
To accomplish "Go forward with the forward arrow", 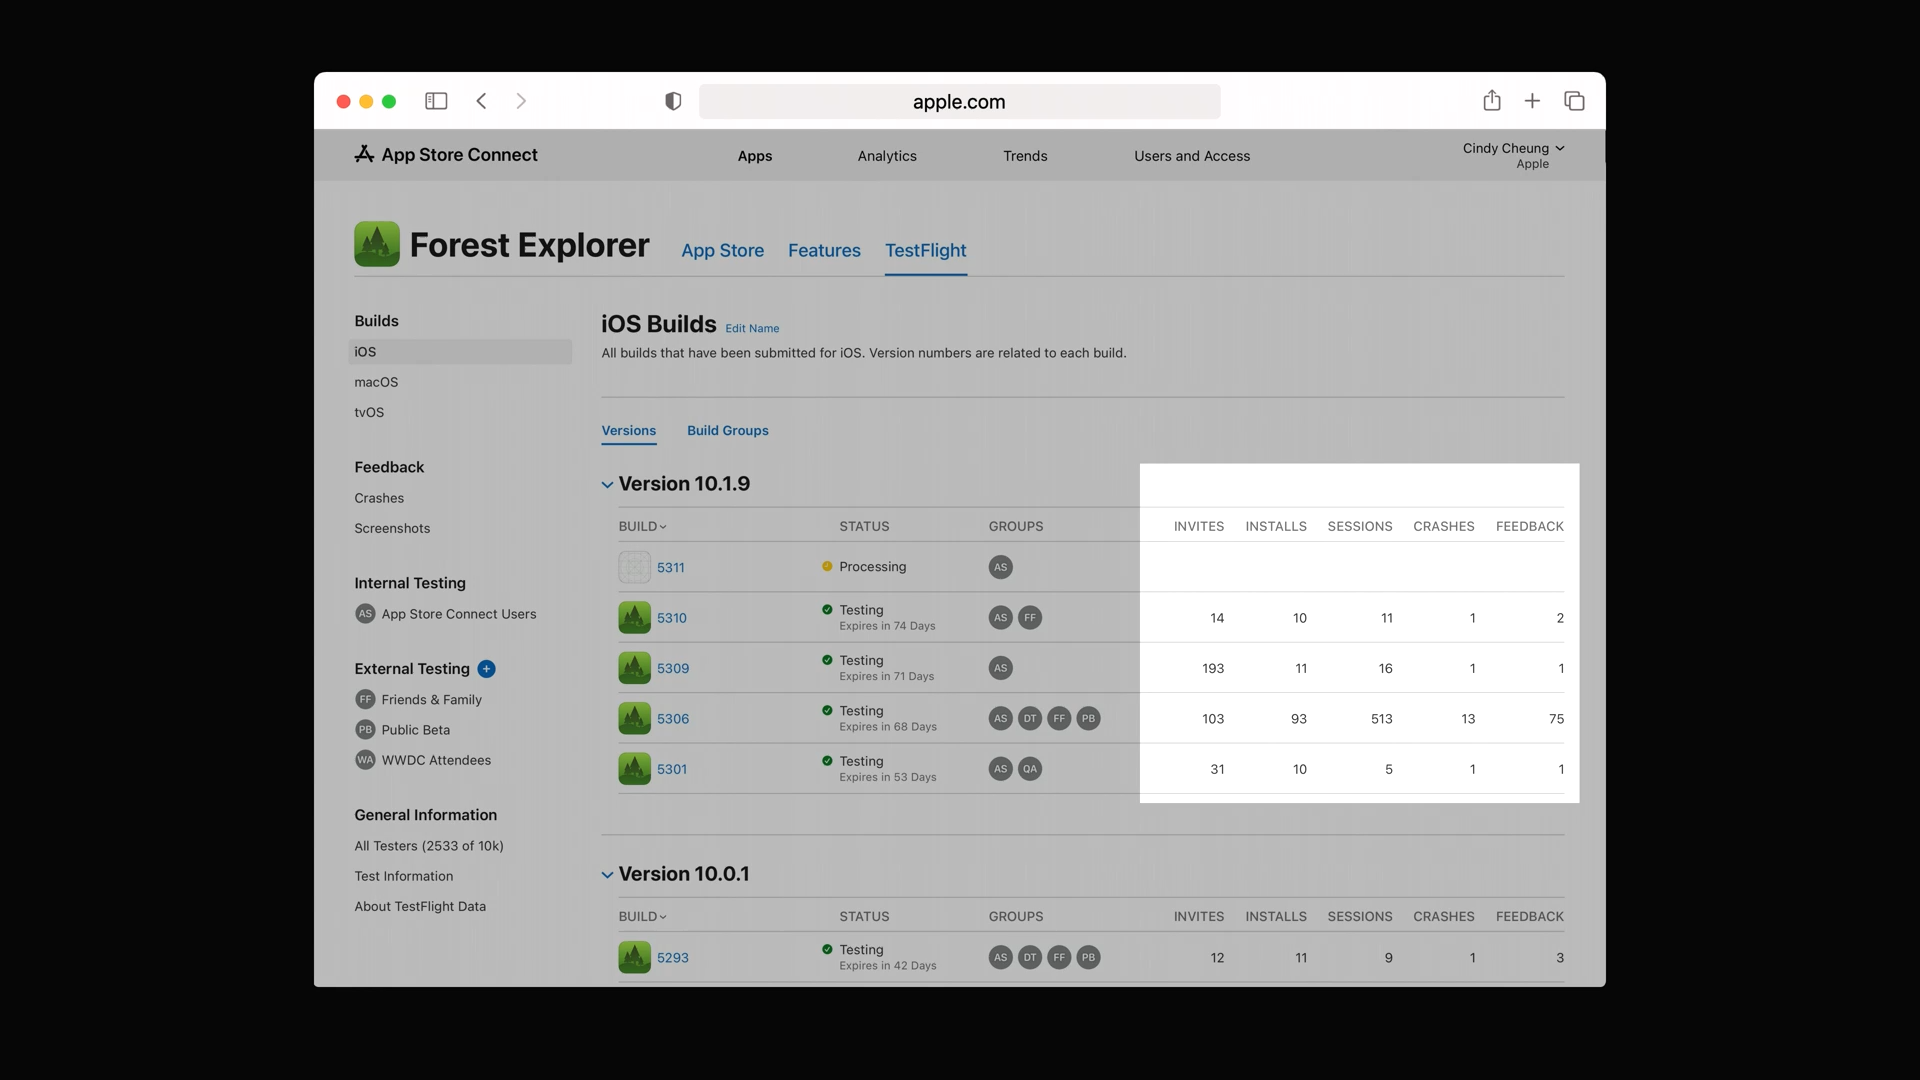I will point(521,101).
